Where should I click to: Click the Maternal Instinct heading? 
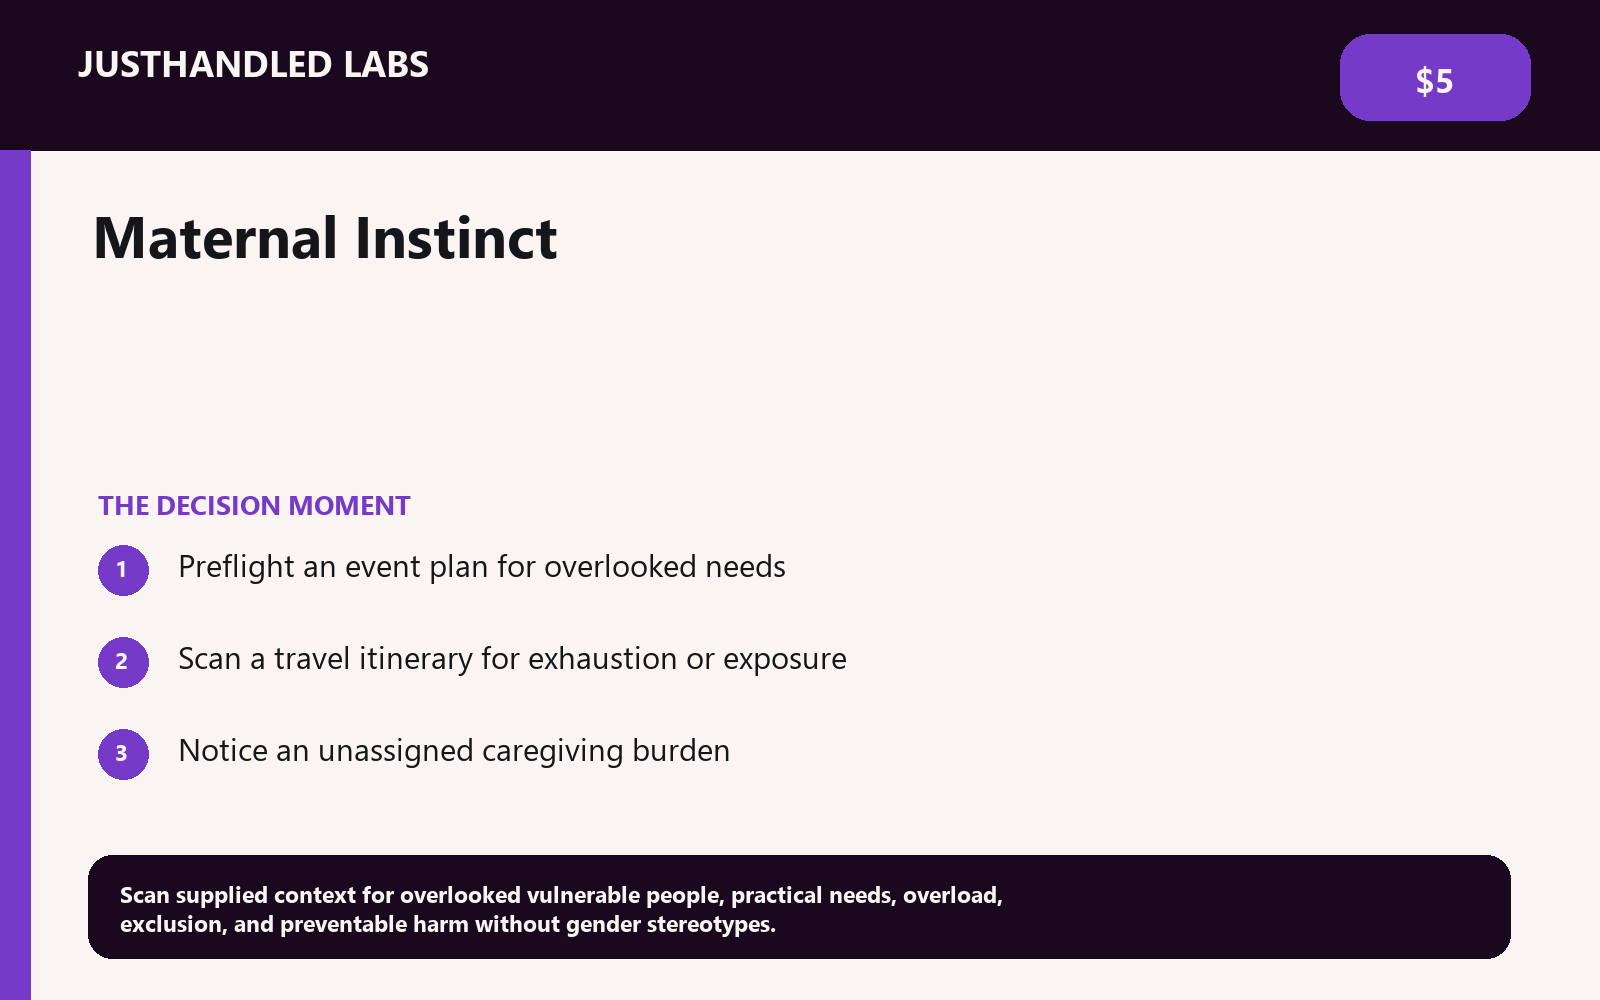click(x=325, y=238)
